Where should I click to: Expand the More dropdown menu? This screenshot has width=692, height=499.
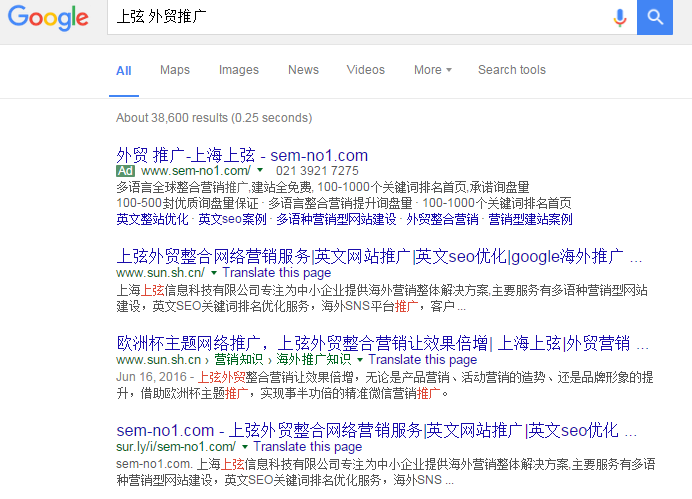[432, 70]
